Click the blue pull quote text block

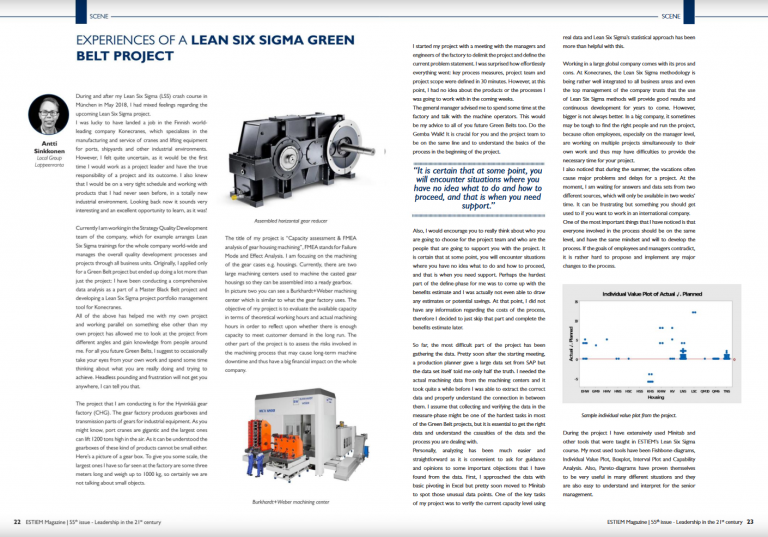tap(478, 188)
